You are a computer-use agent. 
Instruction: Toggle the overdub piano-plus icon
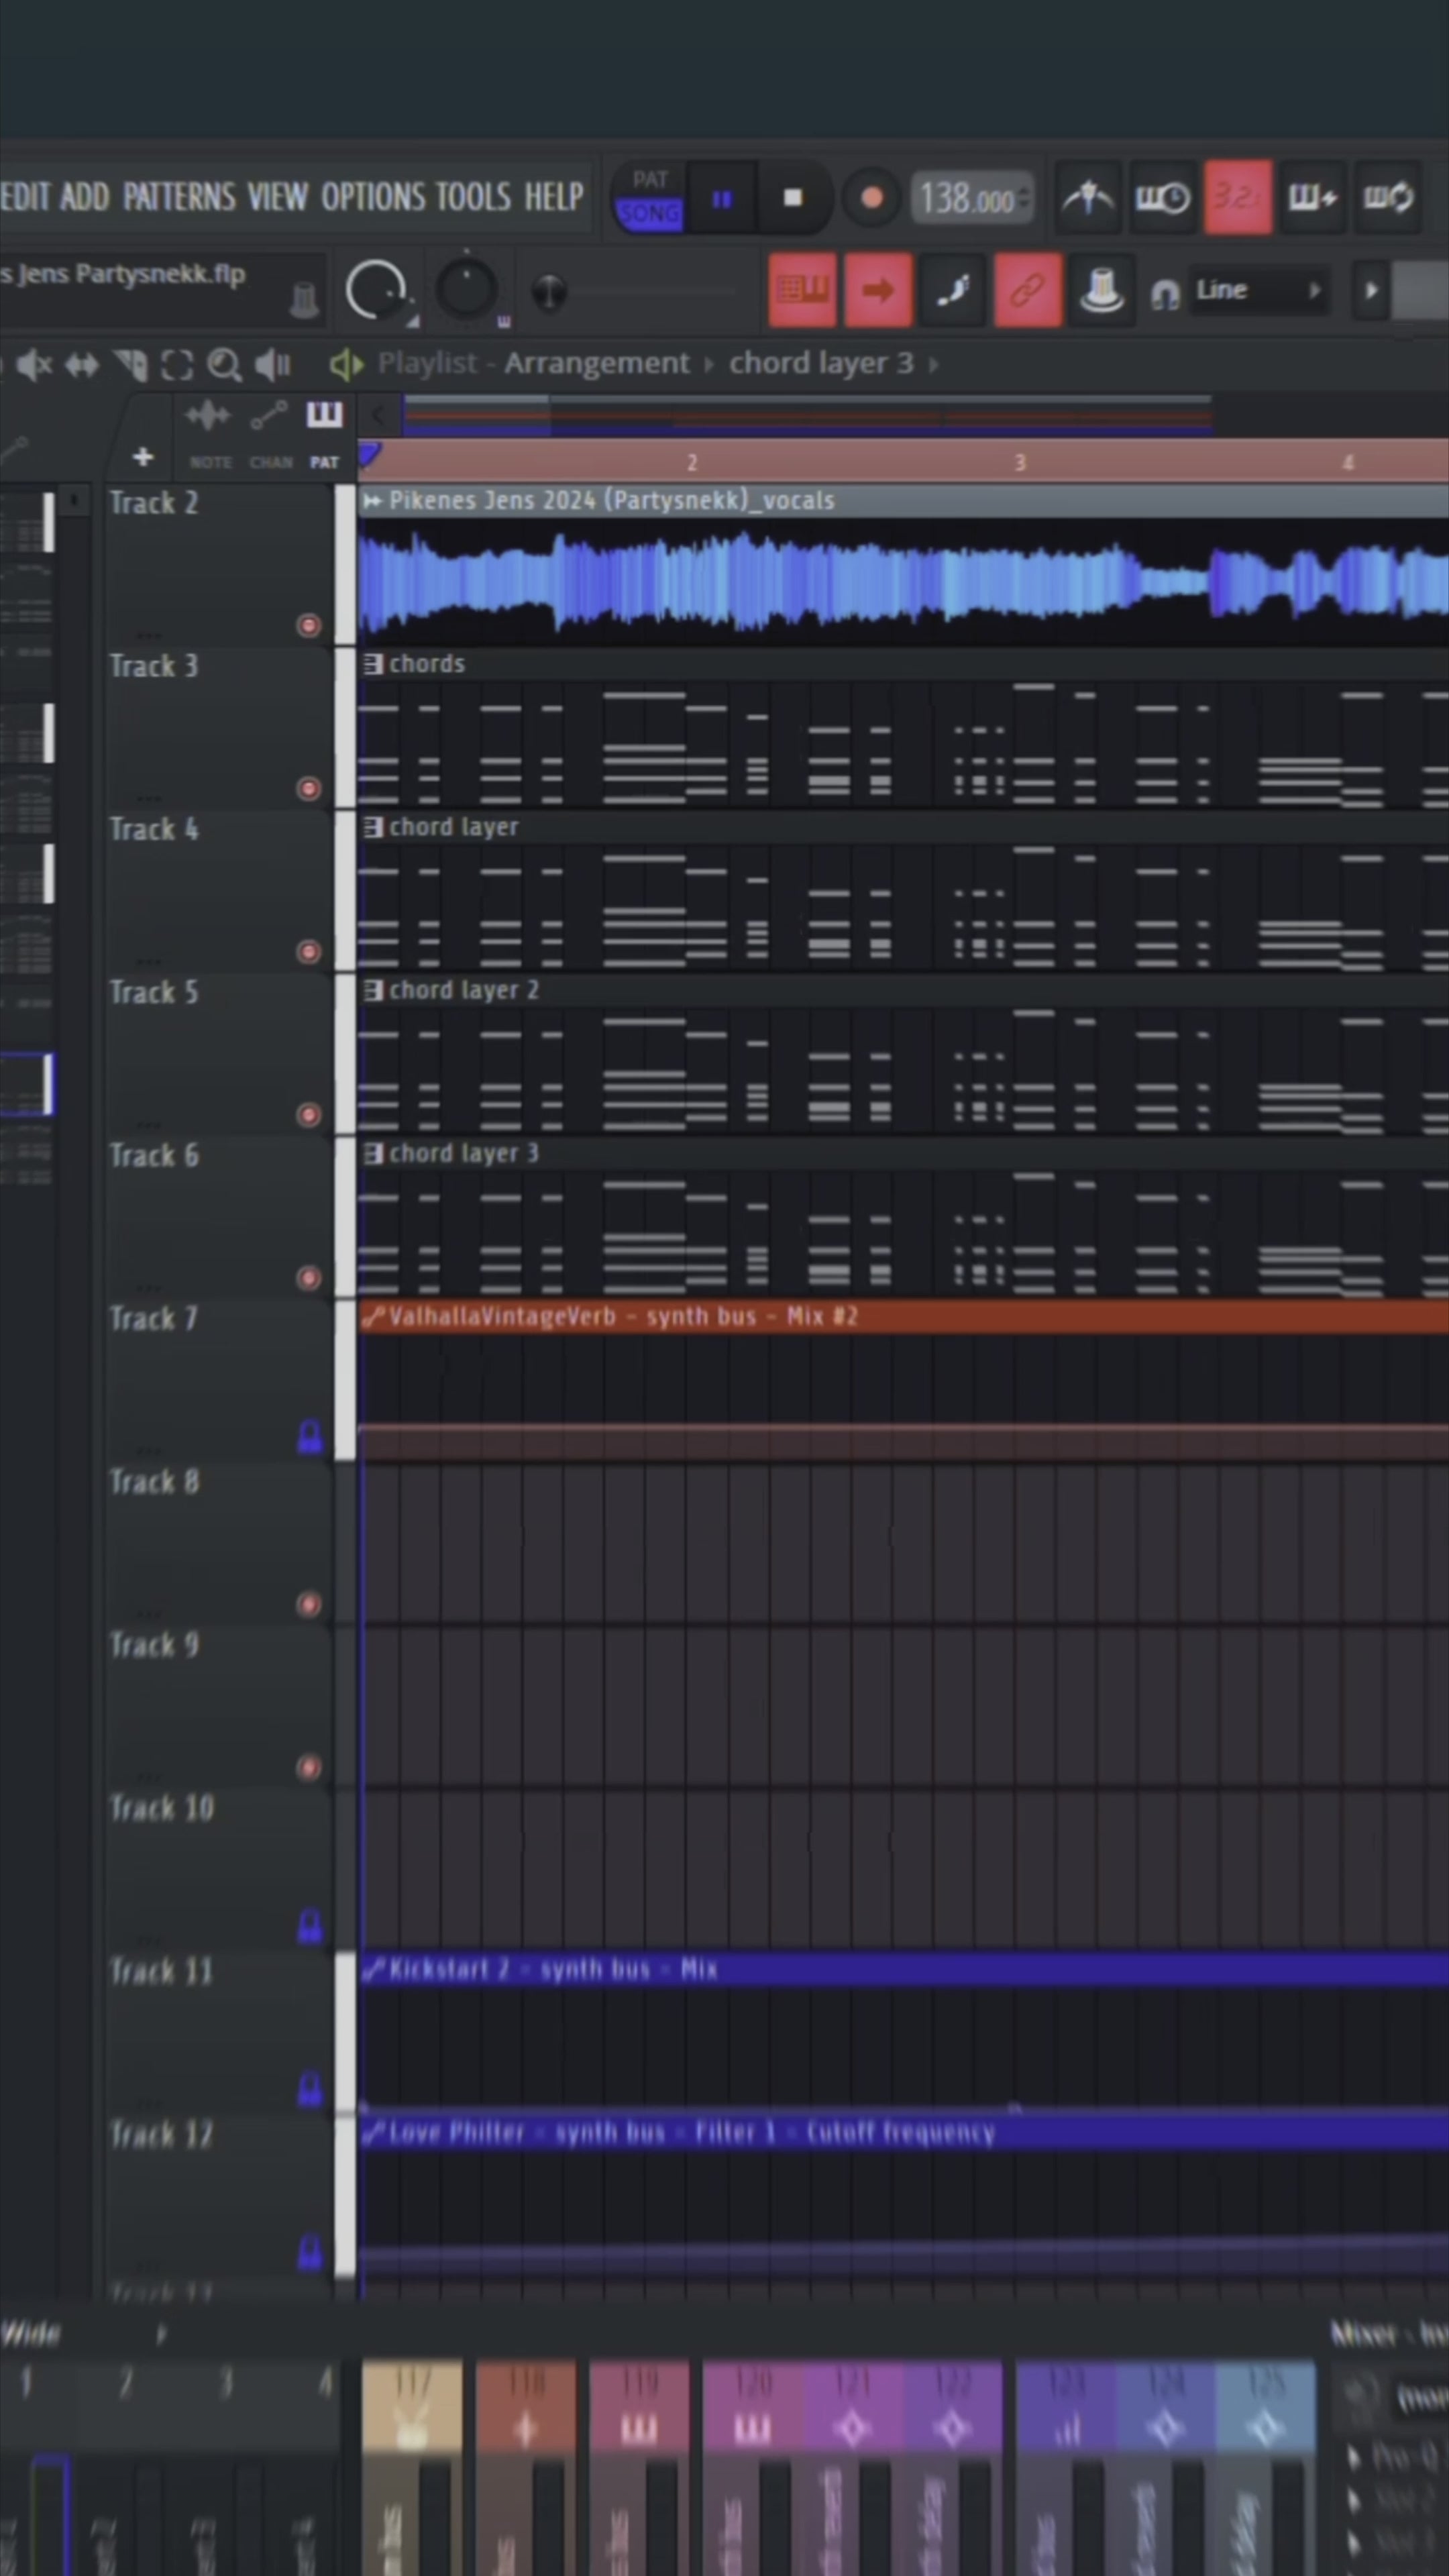1312,197
